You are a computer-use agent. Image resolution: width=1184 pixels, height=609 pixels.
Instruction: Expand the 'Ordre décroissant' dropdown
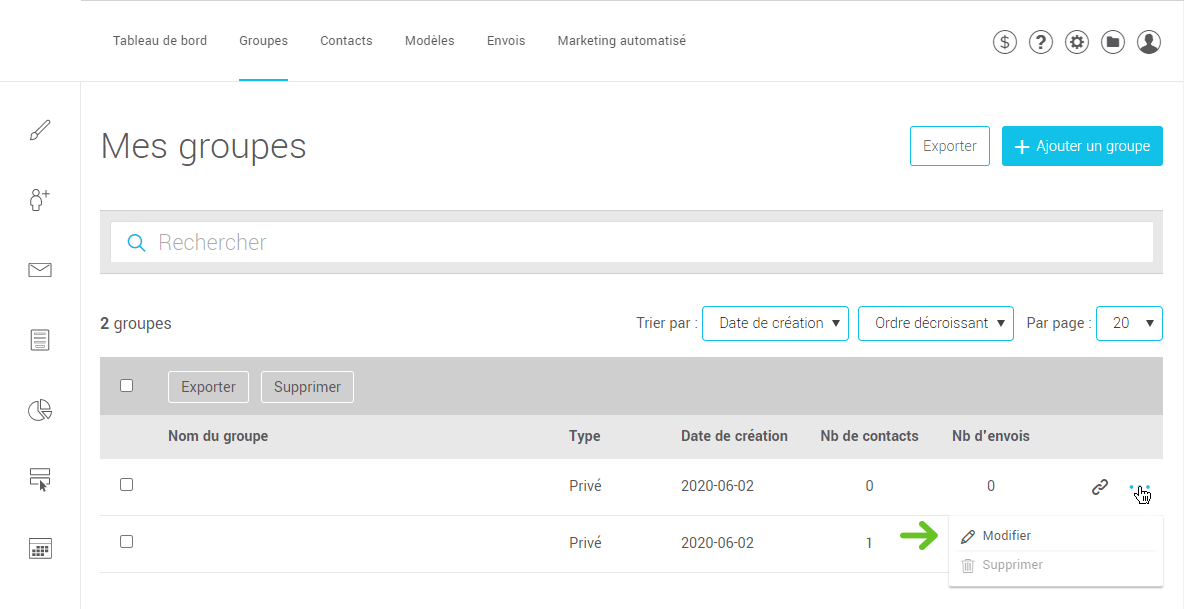coord(936,324)
